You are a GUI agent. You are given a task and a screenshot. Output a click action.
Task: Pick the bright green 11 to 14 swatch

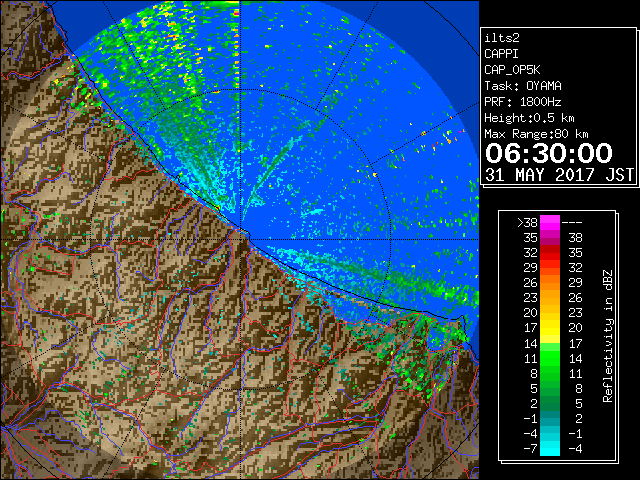click(550, 358)
